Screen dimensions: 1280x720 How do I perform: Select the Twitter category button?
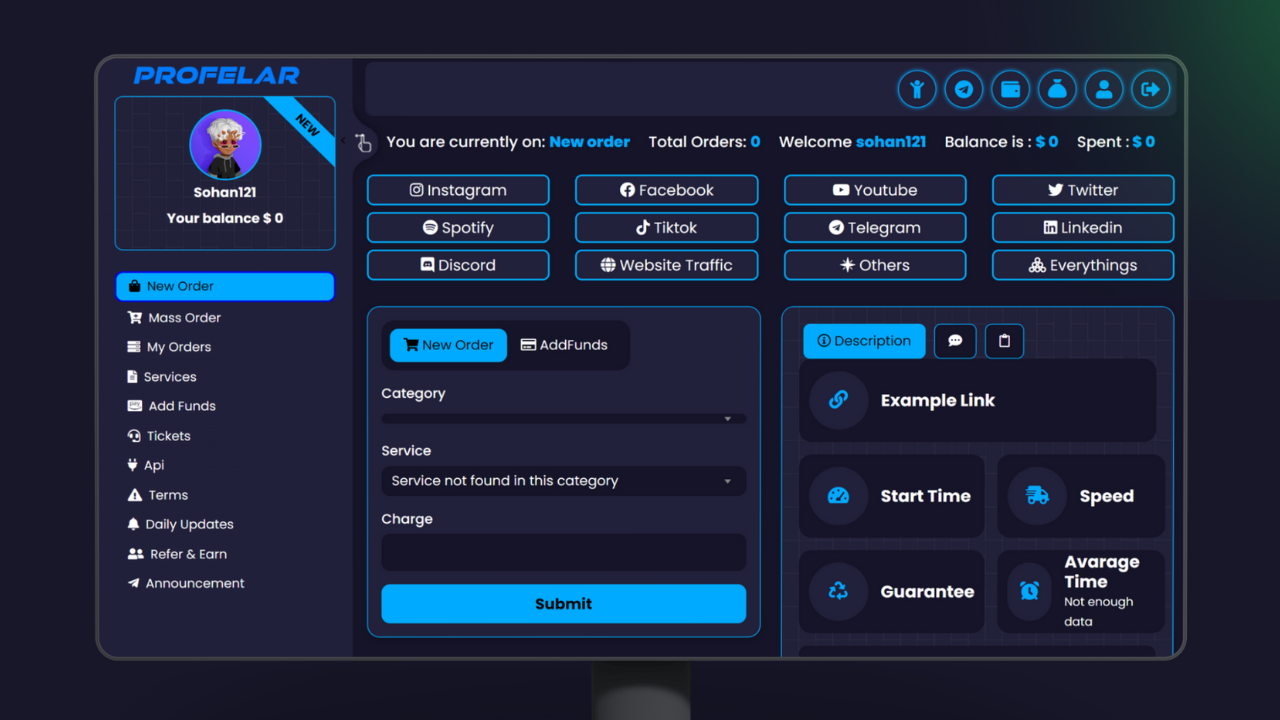coord(1083,190)
